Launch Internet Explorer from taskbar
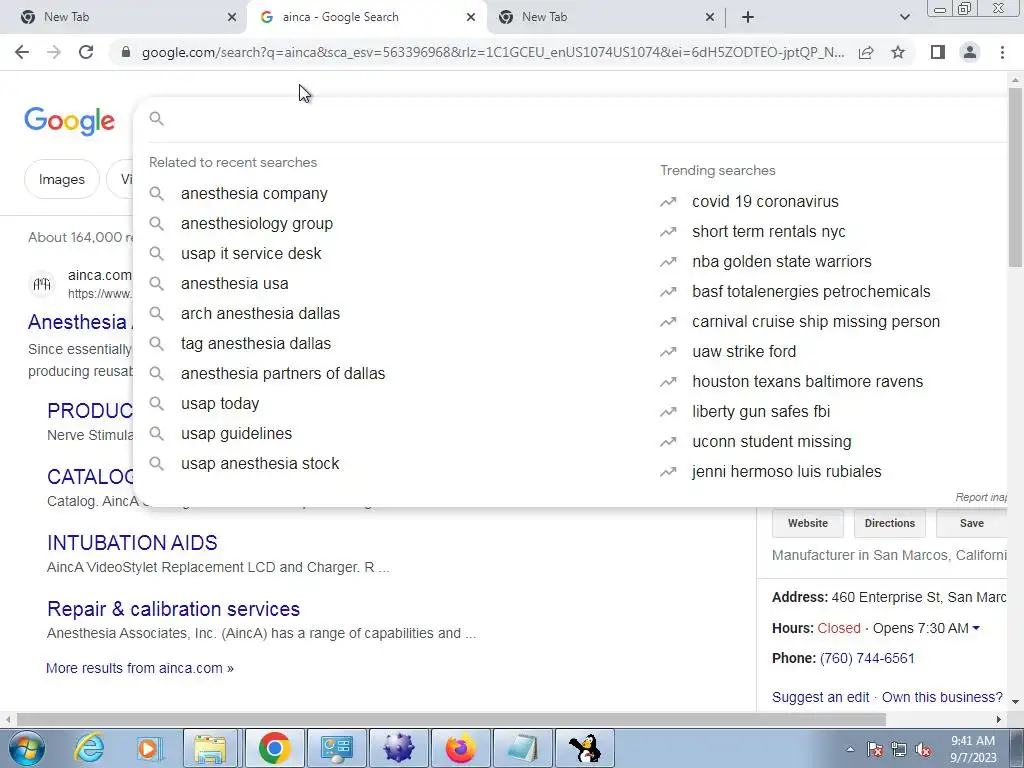The height and width of the screenshot is (768, 1024). 88,748
